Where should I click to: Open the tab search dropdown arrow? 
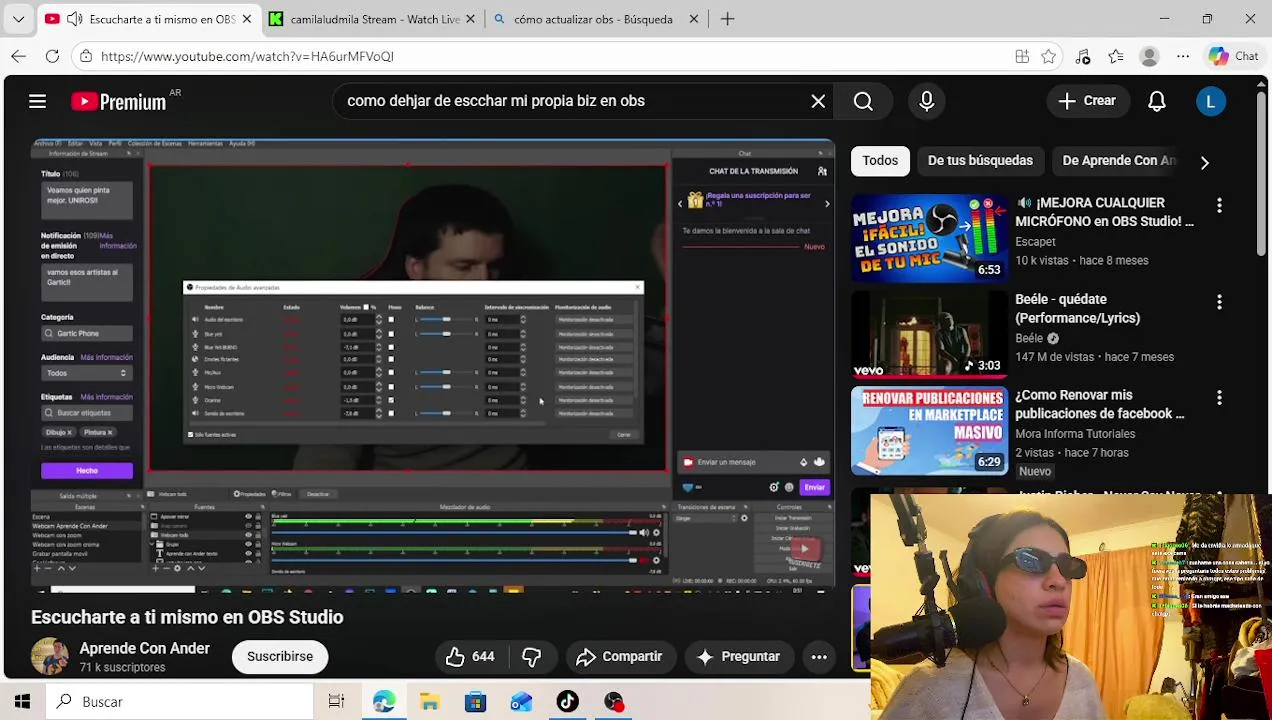point(19,19)
